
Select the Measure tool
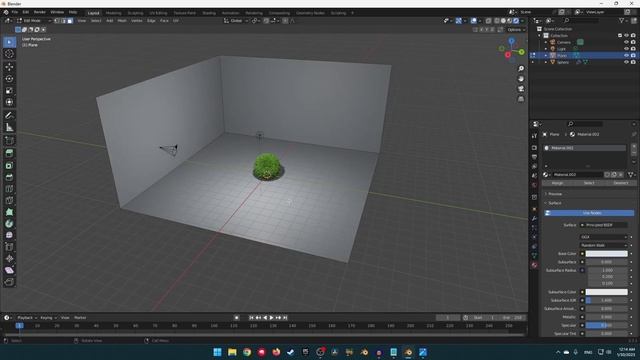click(9, 127)
